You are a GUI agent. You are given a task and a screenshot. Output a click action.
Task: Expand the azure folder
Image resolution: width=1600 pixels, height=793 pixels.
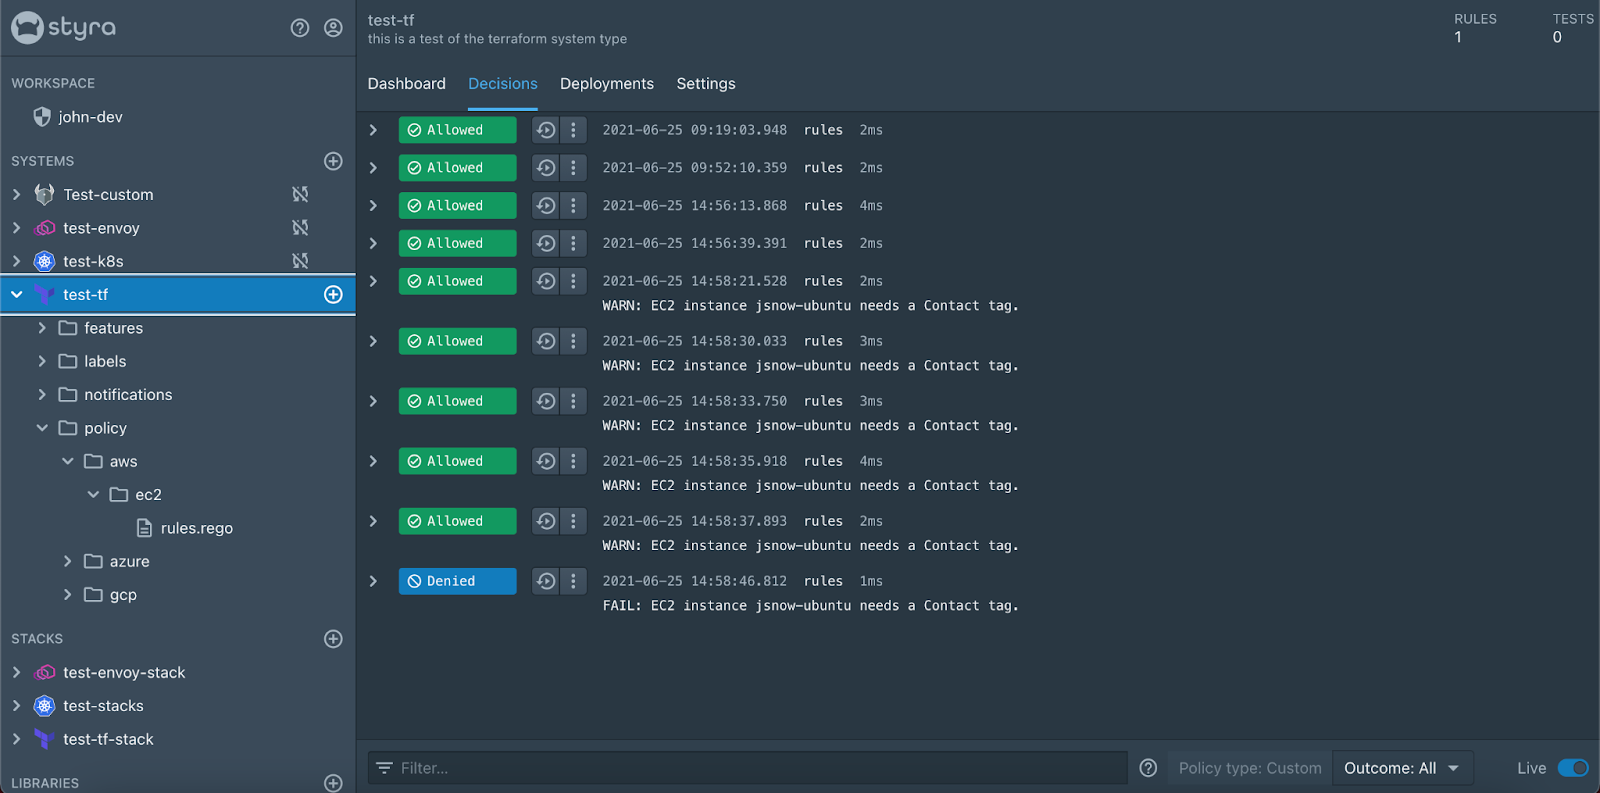(x=68, y=561)
